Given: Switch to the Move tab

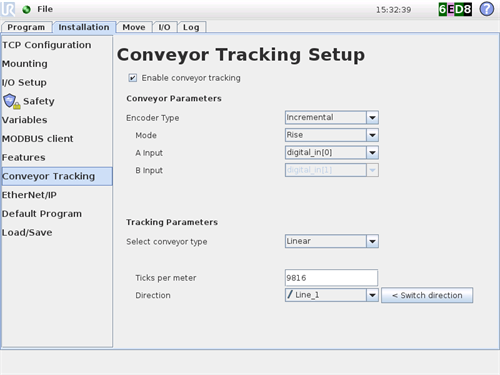Looking at the screenshot, I should pyautogui.click(x=134, y=27).
